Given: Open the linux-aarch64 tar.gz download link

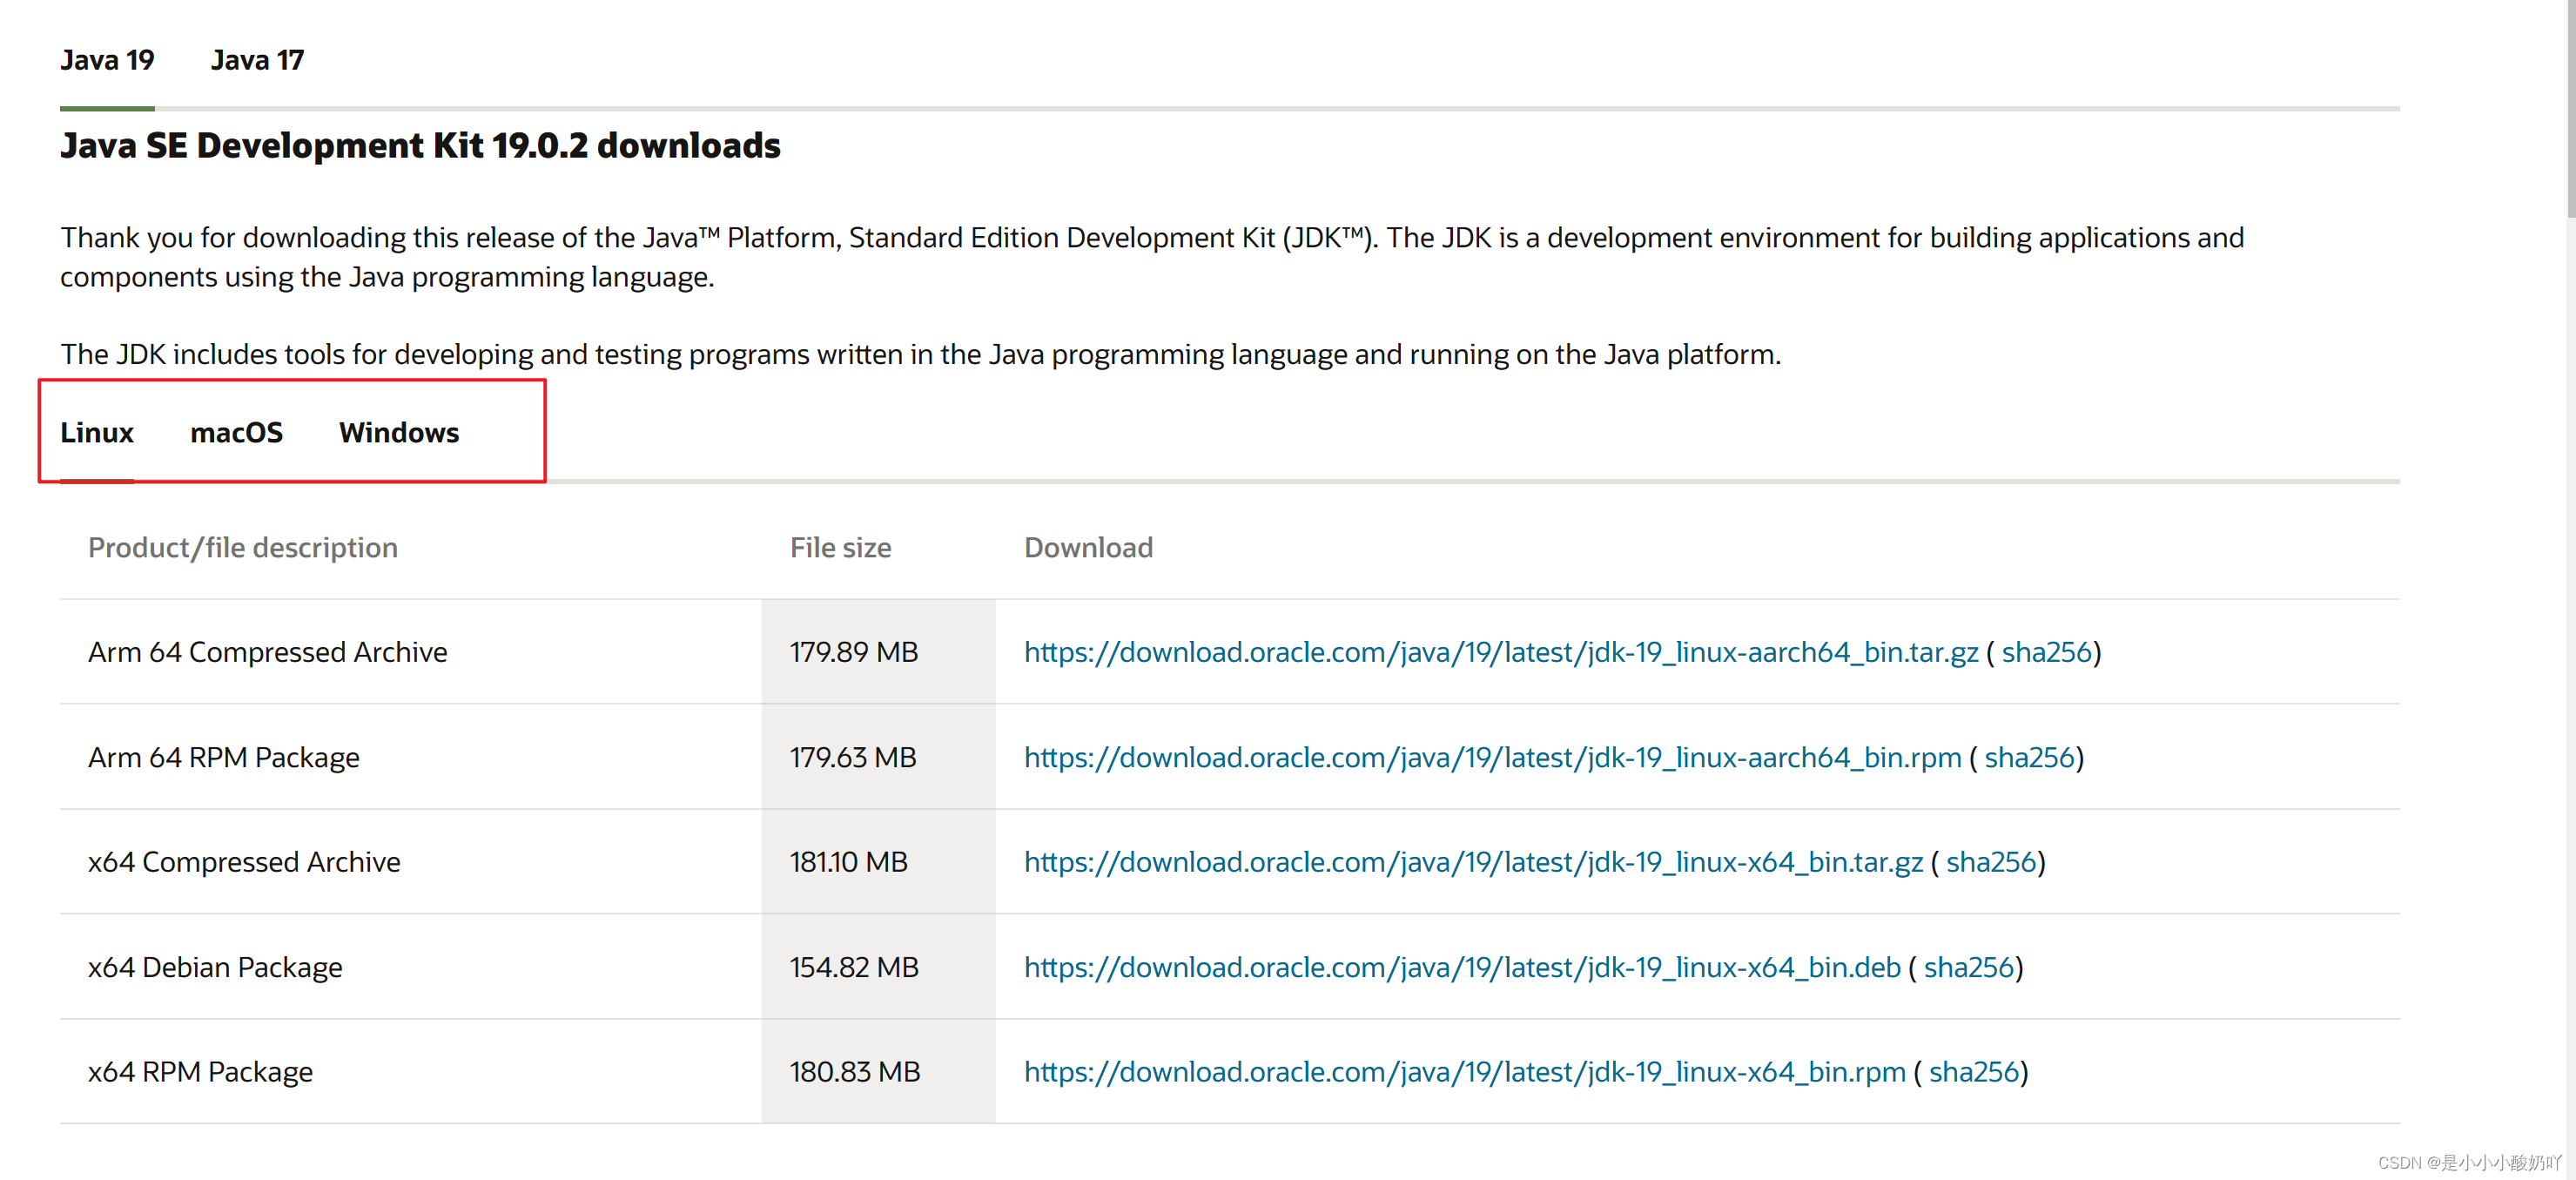Looking at the screenshot, I should click(x=1501, y=652).
